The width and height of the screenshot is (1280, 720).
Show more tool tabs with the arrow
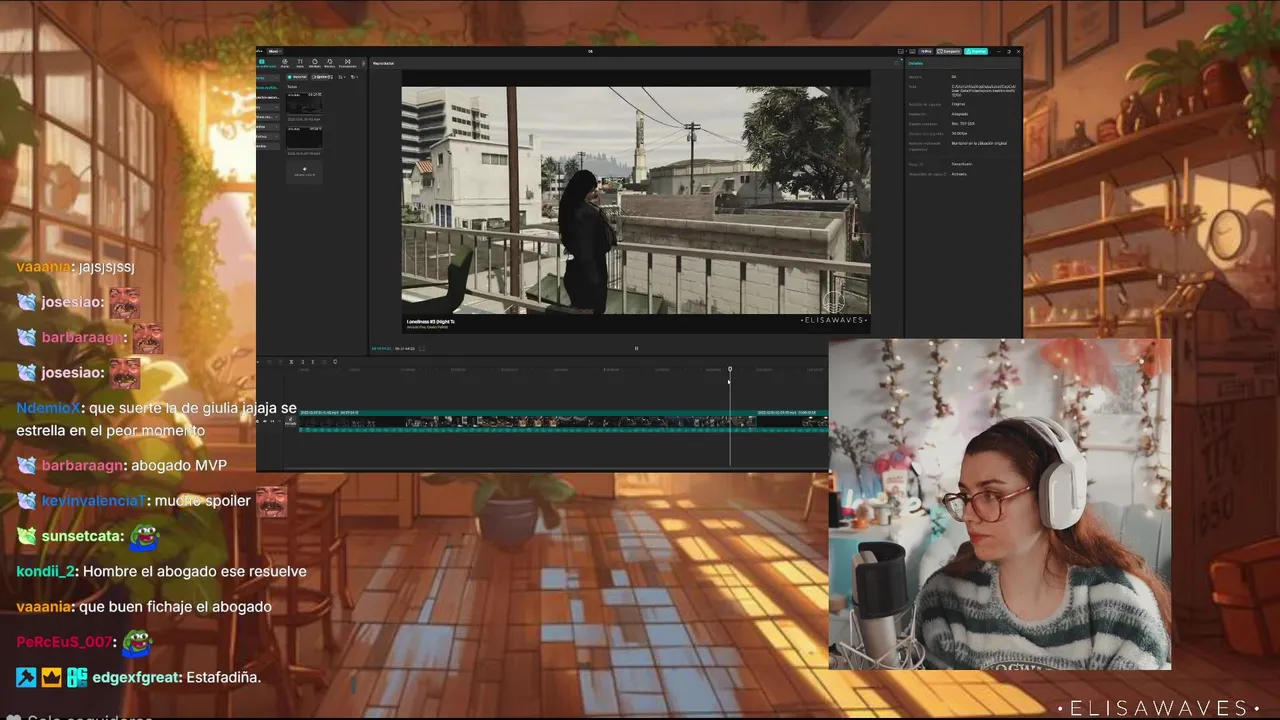tap(363, 63)
